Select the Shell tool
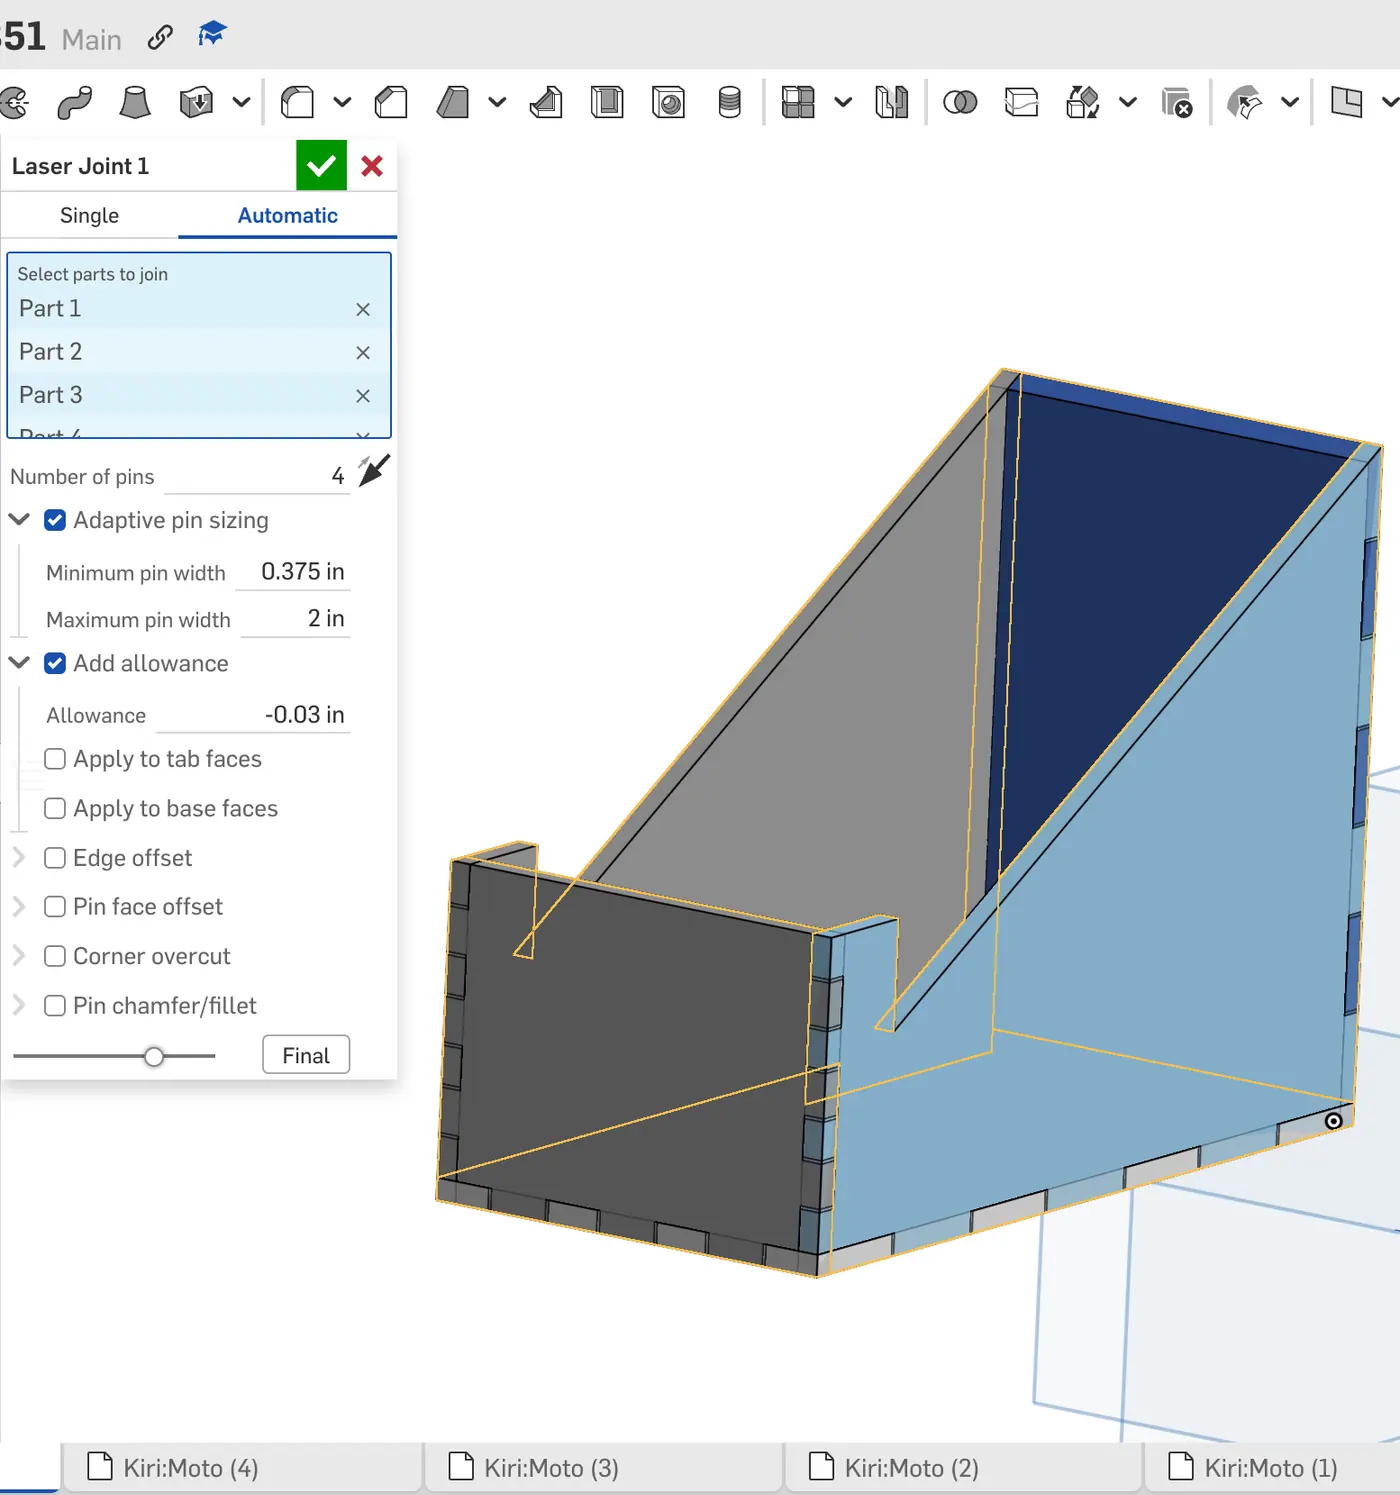Screen dimensions: 1400x1495 (607, 102)
